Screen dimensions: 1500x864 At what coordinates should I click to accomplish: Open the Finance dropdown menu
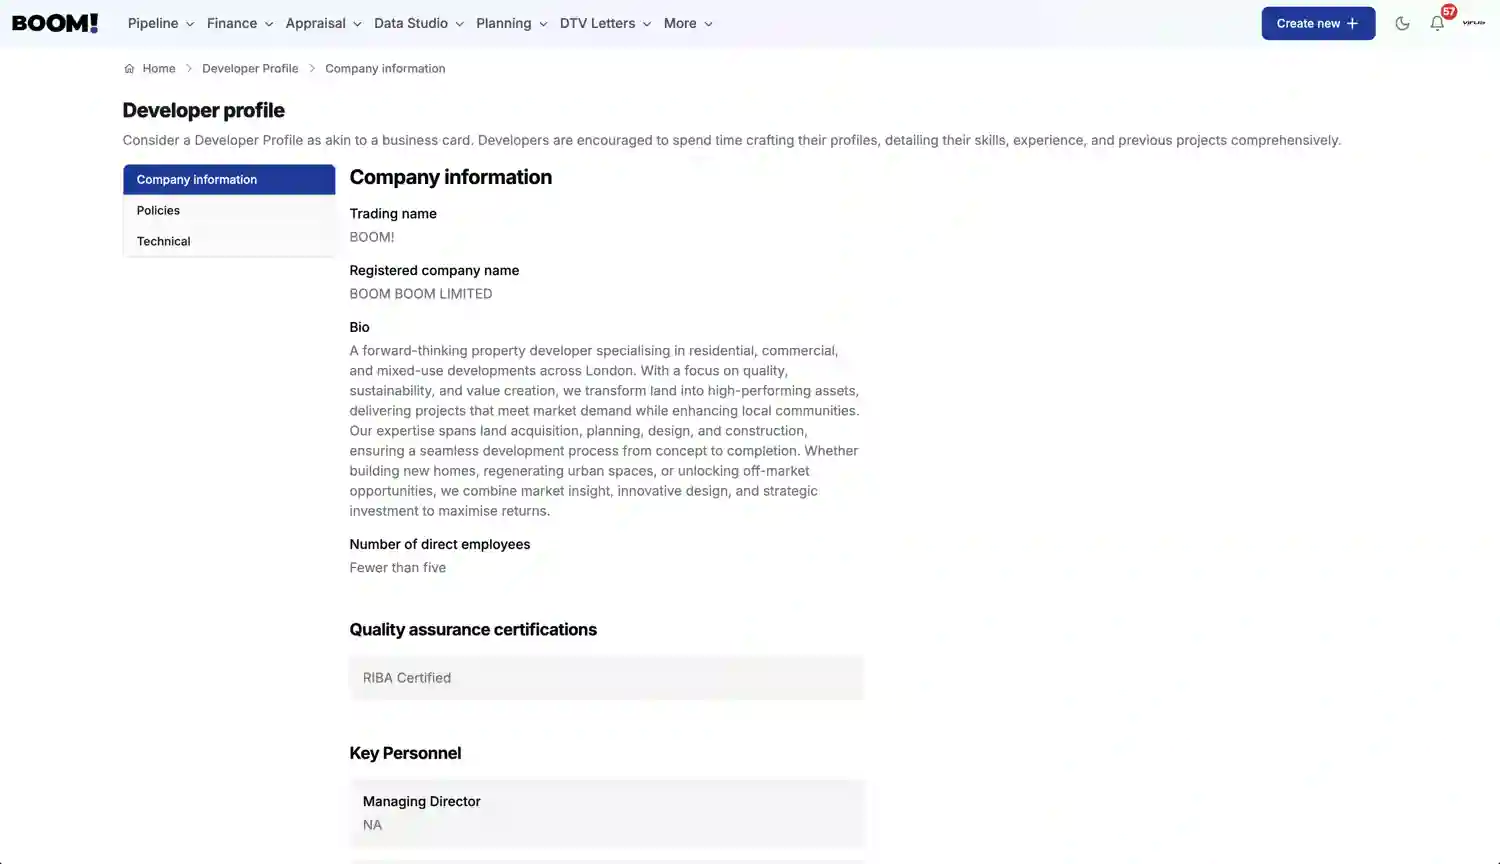pos(240,23)
